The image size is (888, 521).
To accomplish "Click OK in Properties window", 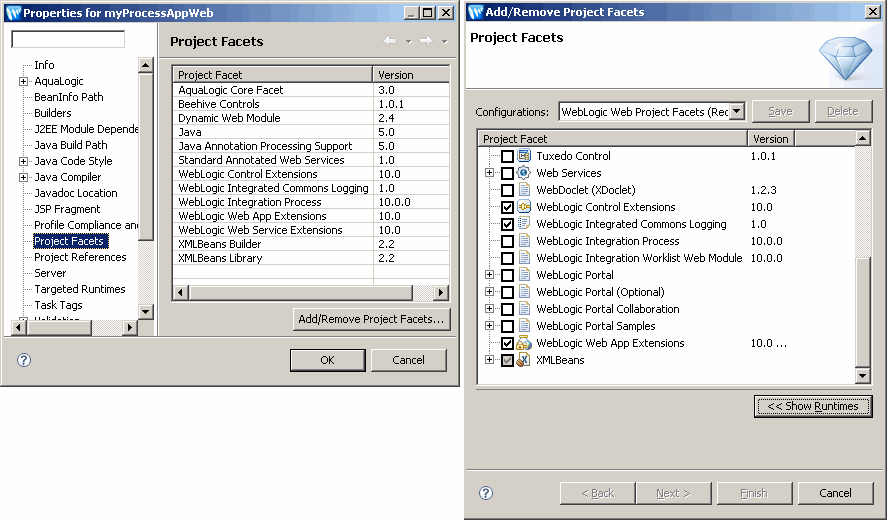I will click(x=327, y=360).
